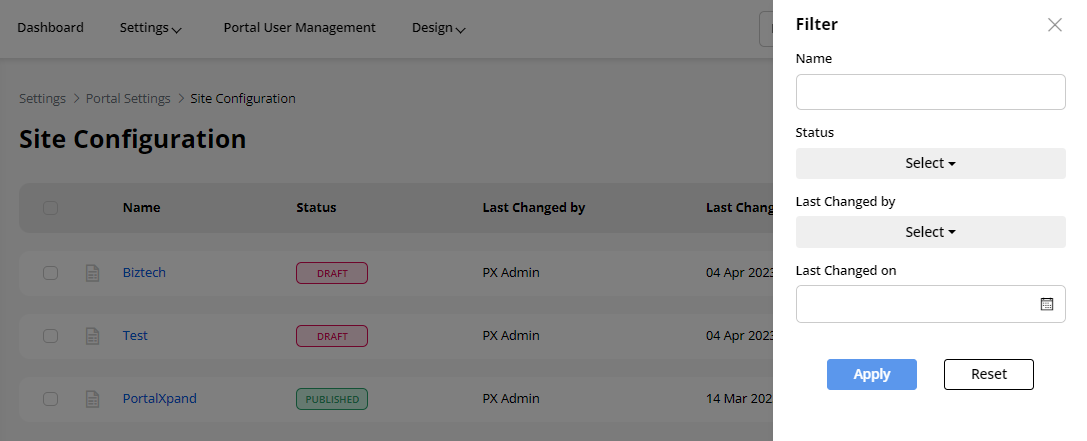Go to Dashboard
The height and width of the screenshot is (441, 1087).
(x=50, y=28)
